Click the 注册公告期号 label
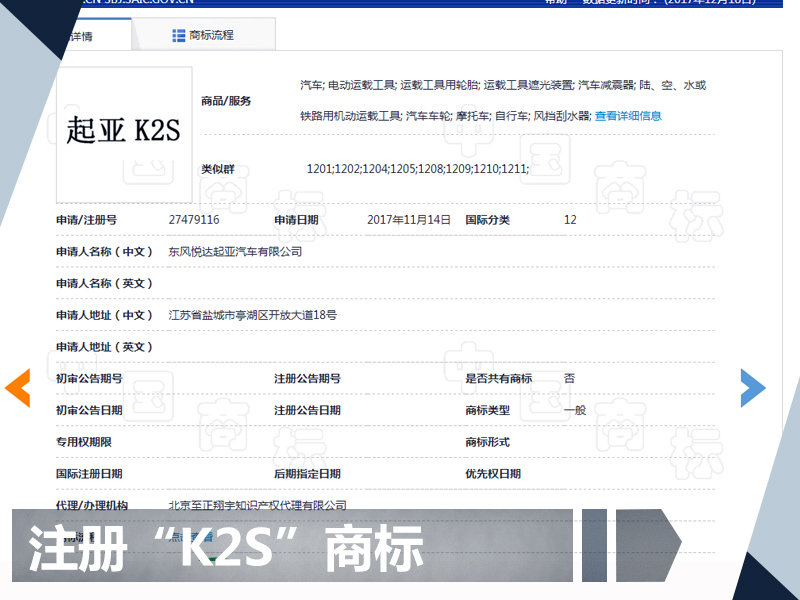This screenshot has height=600, width=800. [308, 379]
